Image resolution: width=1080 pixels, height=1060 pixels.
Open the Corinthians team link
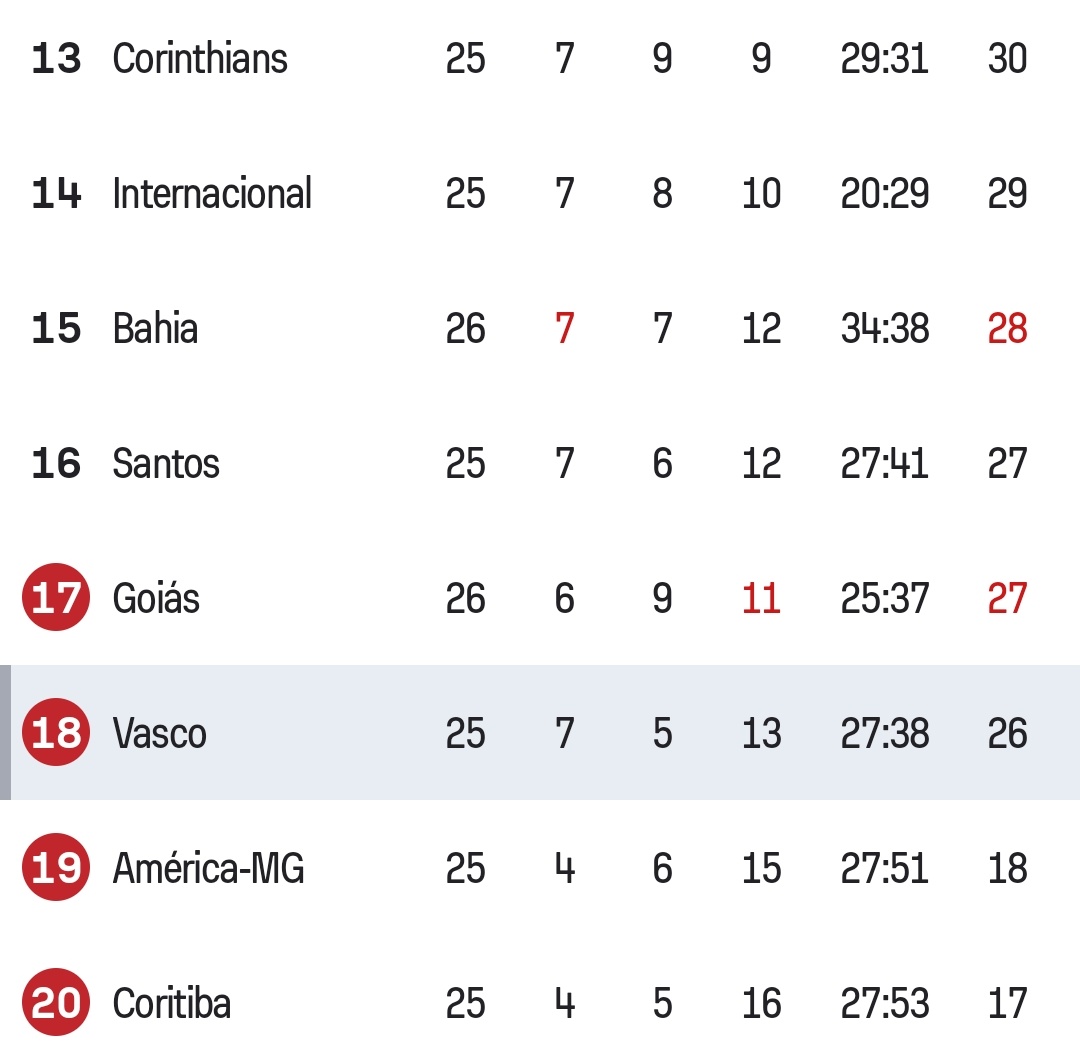click(x=200, y=58)
